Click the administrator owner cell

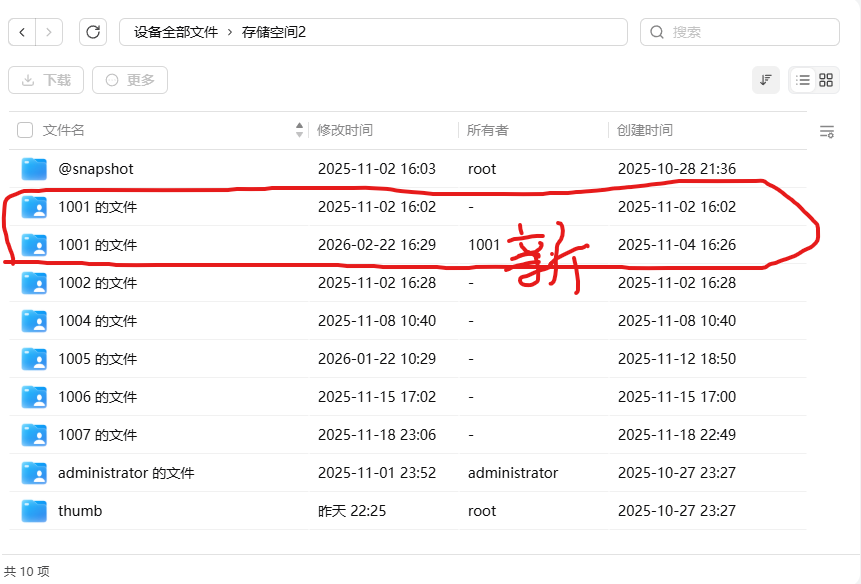pos(513,473)
